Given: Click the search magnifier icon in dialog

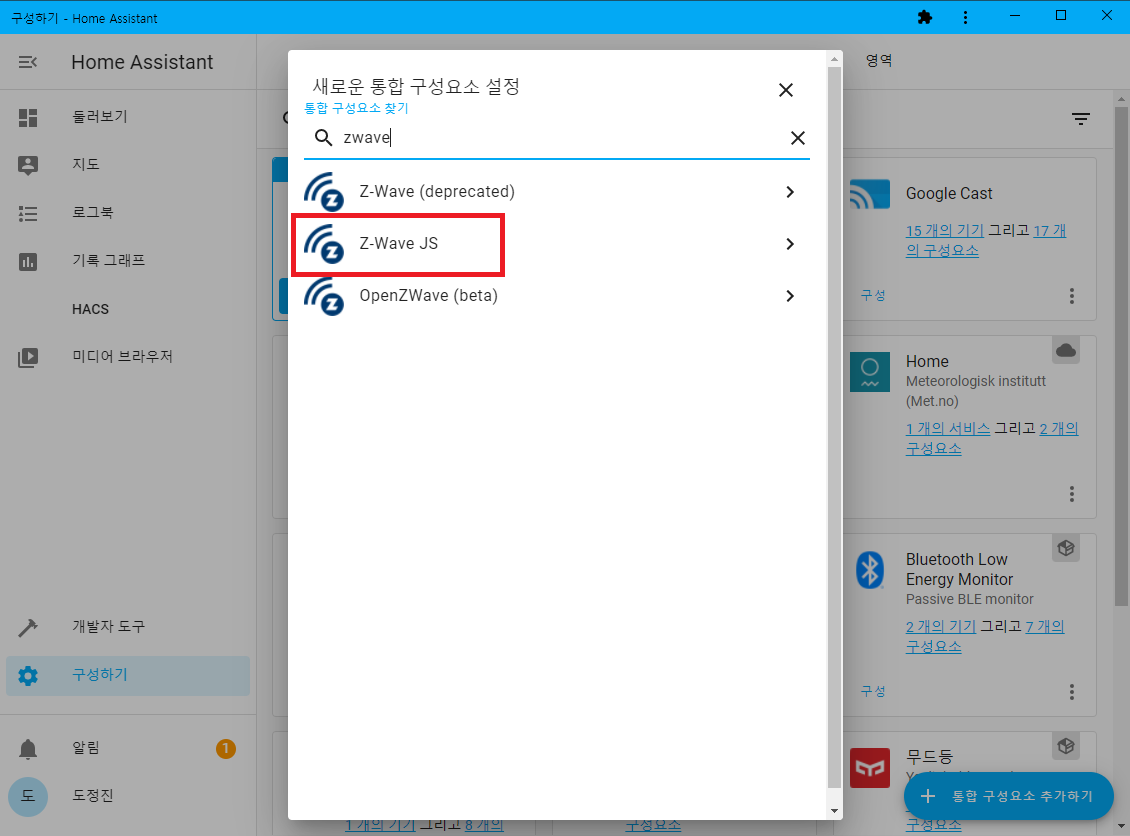Looking at the screenshot, I should (323, 138).
